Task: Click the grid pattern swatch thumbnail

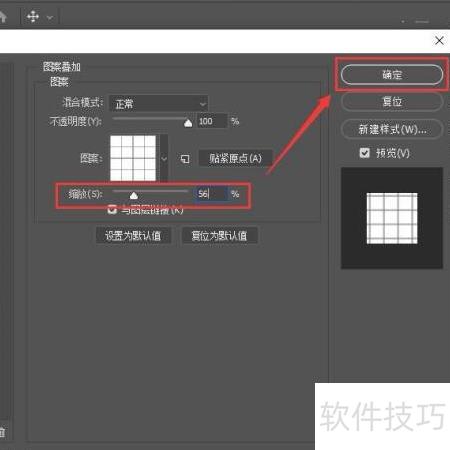Action: 133,158
